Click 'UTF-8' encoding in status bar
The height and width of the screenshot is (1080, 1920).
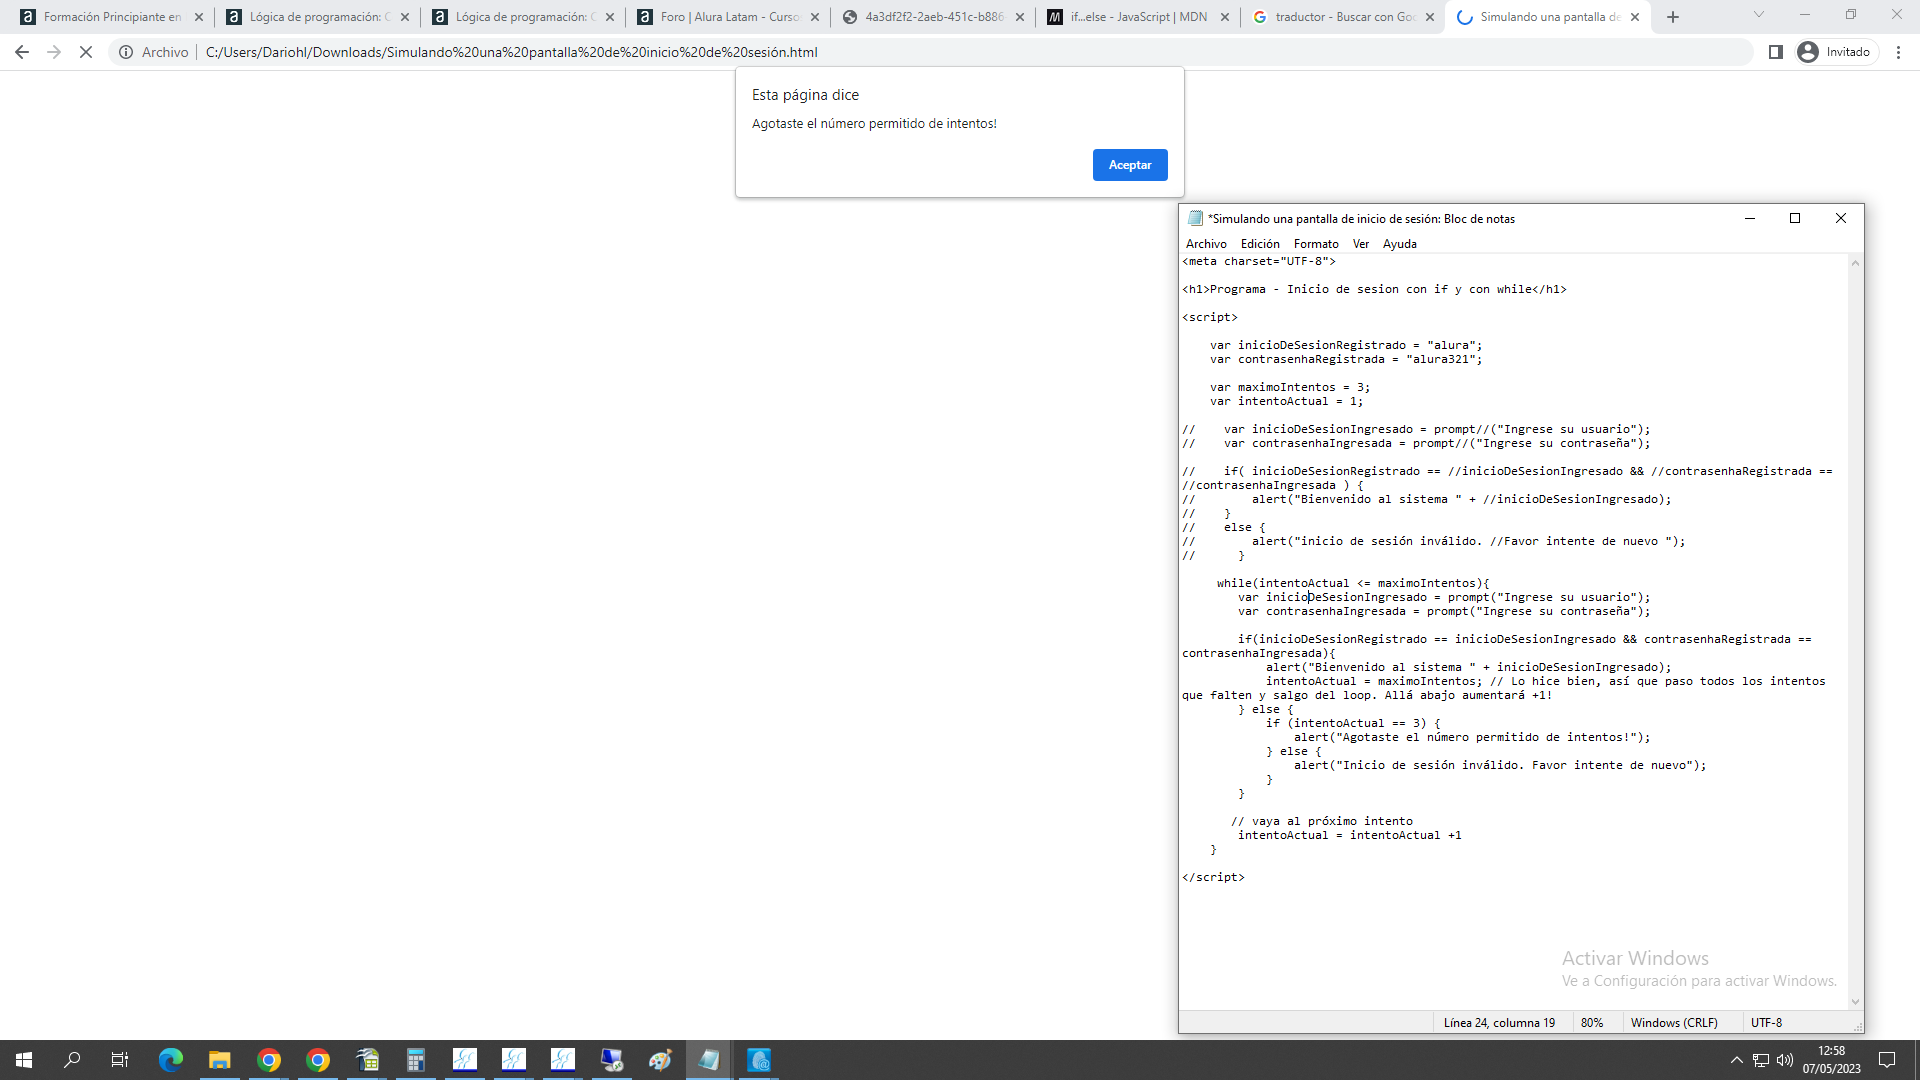(x=1767, y=1023)
